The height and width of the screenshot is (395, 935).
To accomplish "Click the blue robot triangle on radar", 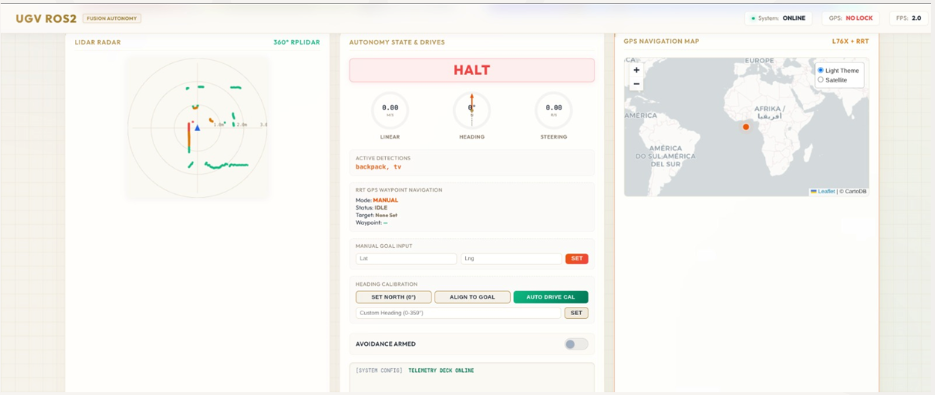I will (197, 128).
